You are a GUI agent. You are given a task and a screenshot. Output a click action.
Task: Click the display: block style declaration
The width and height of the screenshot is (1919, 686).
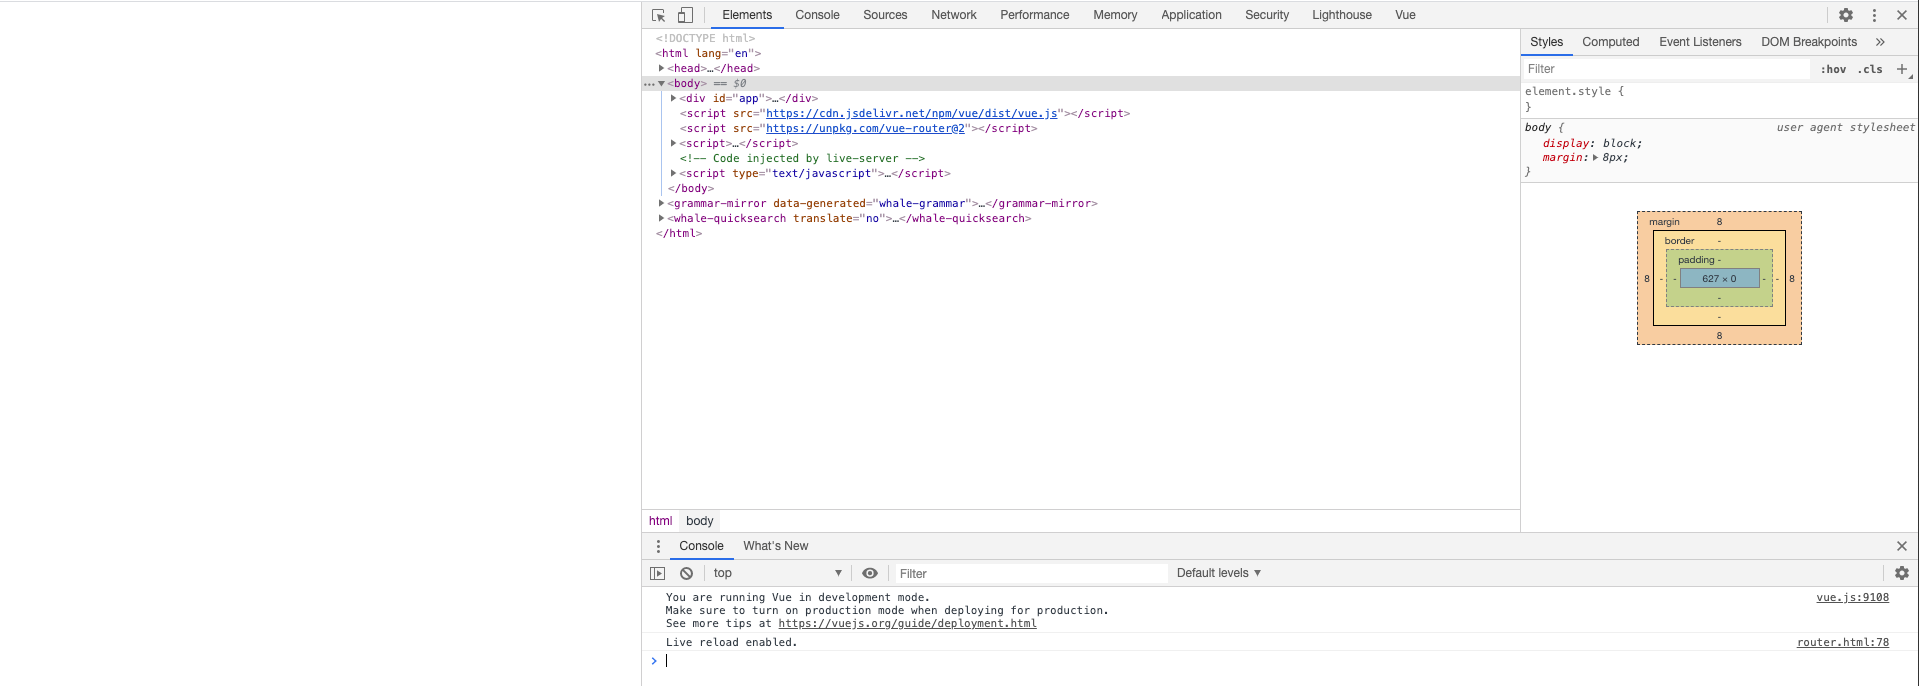coord(1592,143)
